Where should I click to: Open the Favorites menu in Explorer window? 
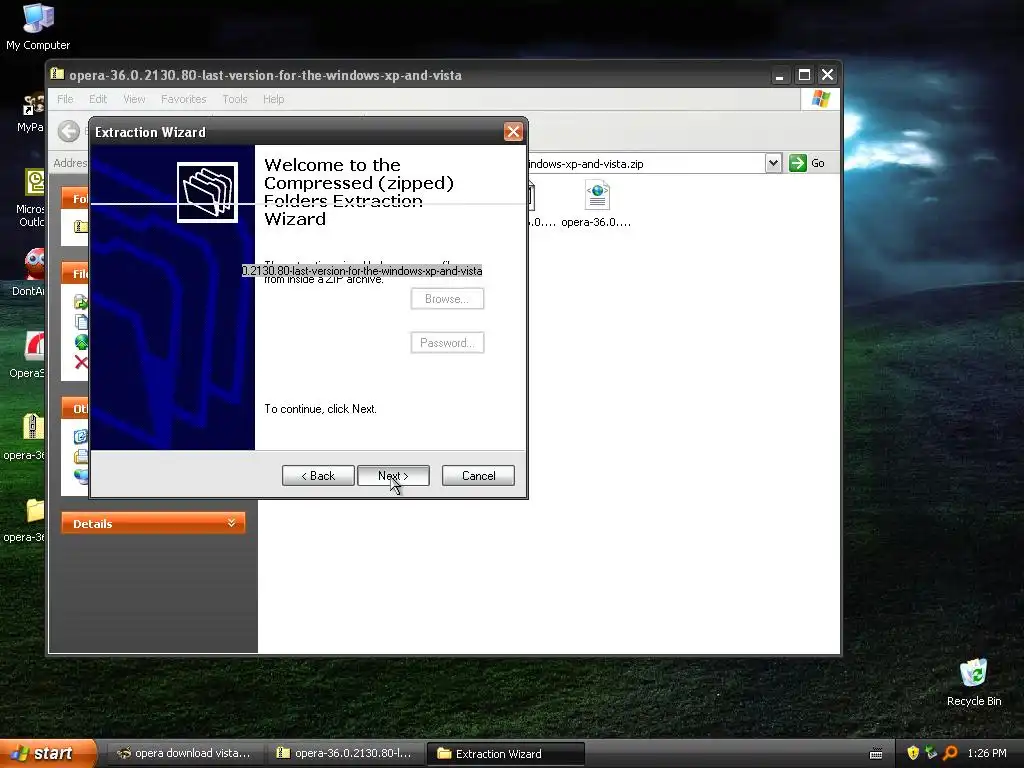[x=184, y=99]
